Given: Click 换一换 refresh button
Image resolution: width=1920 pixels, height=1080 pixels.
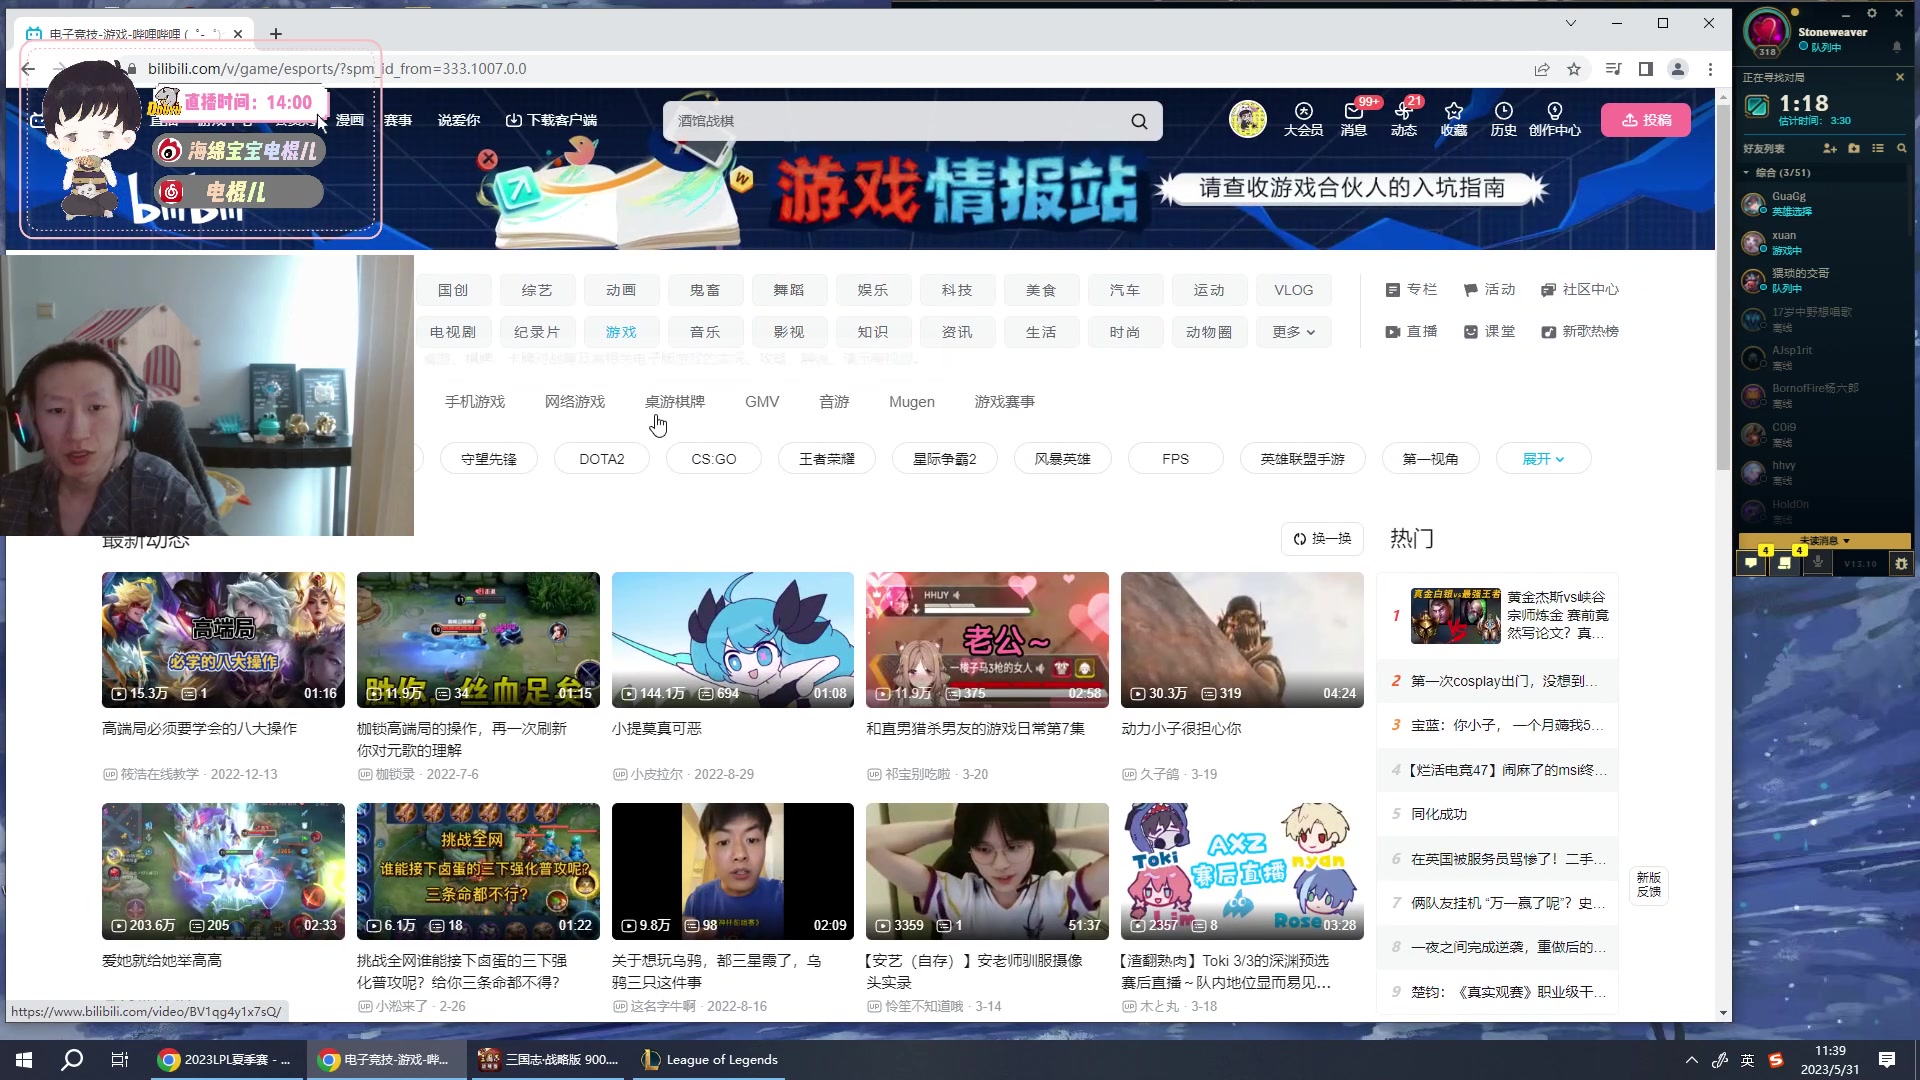Looking at the screenshot, I should [1323, 539].
